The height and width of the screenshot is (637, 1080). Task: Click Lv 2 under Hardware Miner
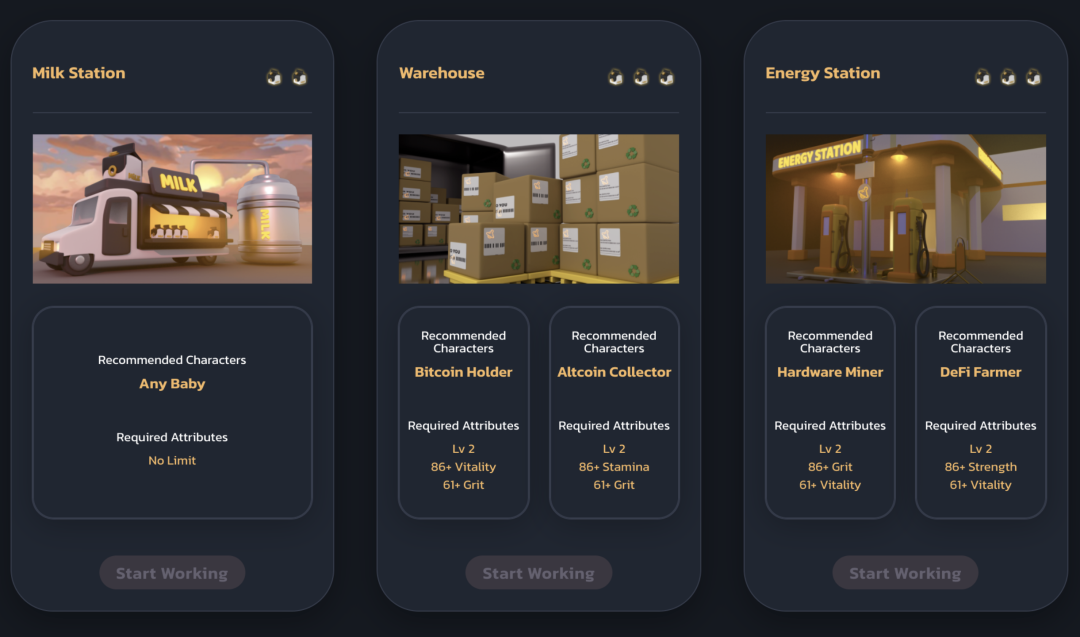[830, 449]
